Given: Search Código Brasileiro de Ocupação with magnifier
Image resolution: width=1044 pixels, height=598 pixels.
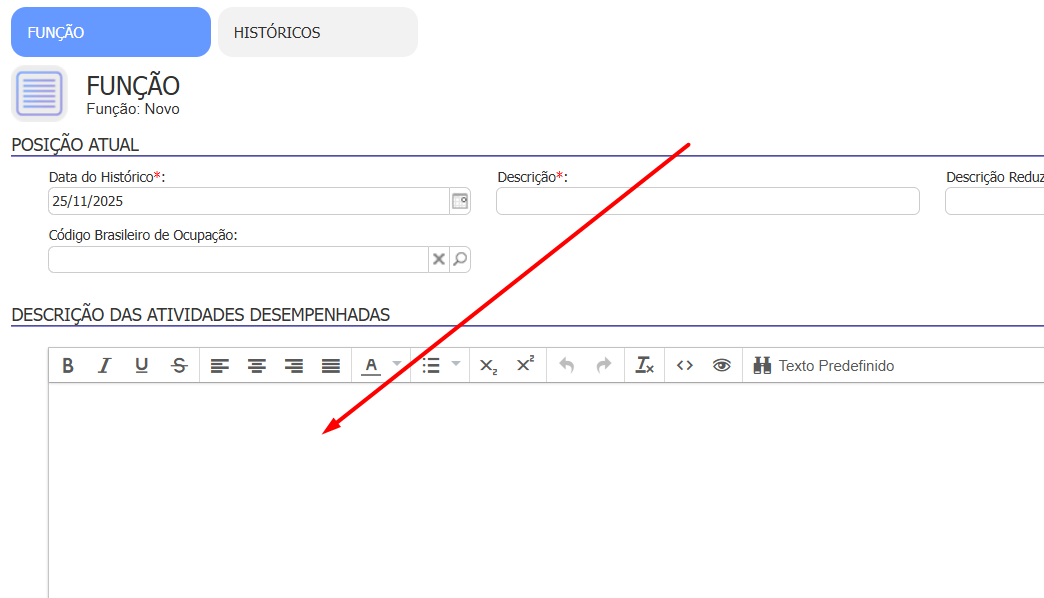Looking at the screenshot, I should pyautogui.click(x=460, y=260).
